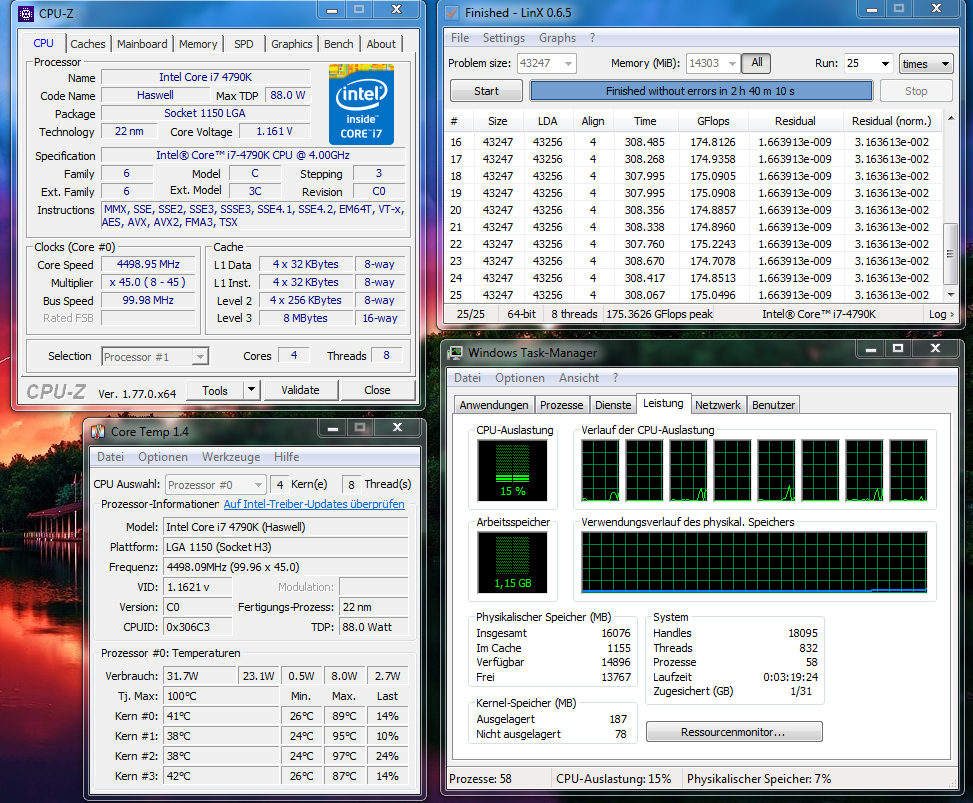Image resolution: width=973 pixels, height=803 pixels.
Task: Sort LinX results by Time column header
Action: [x=645, y=121]
